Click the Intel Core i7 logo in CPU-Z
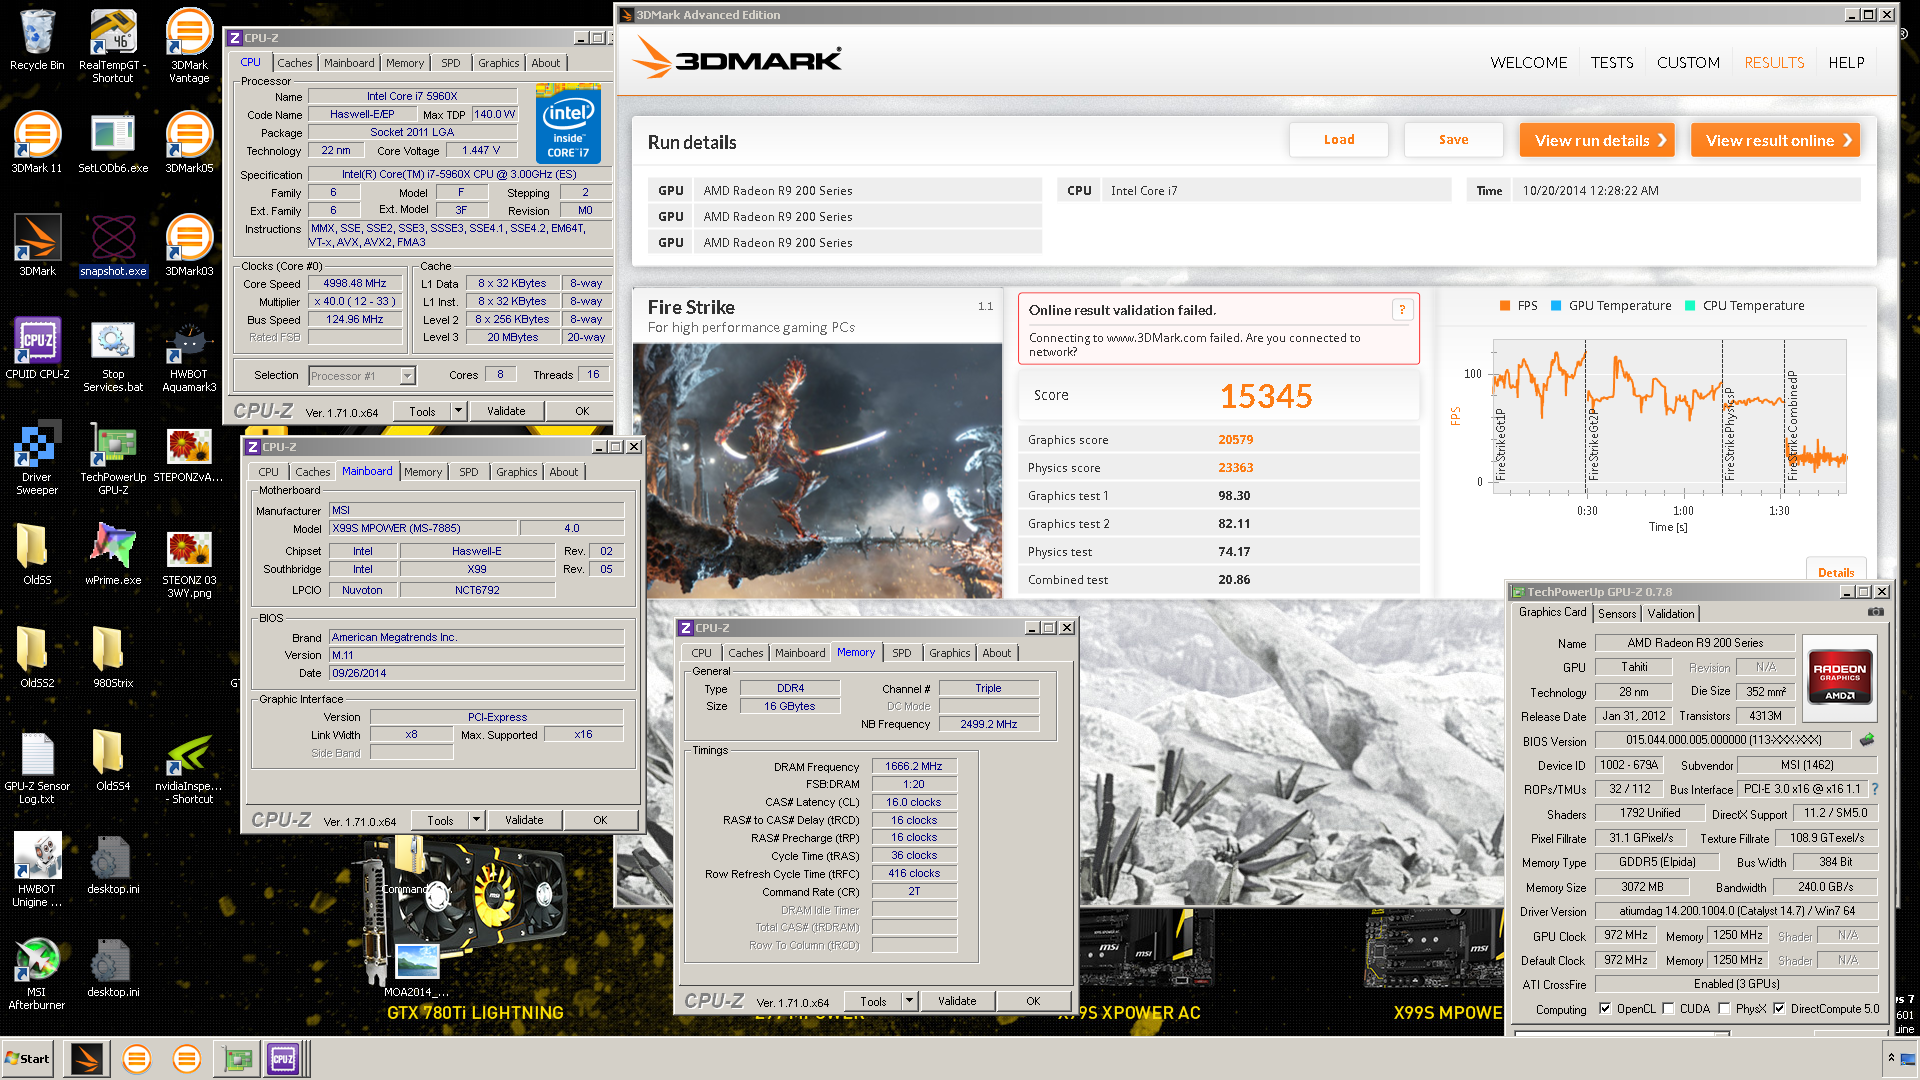Screen dimensions: 1920x1080 coord(568,122)
